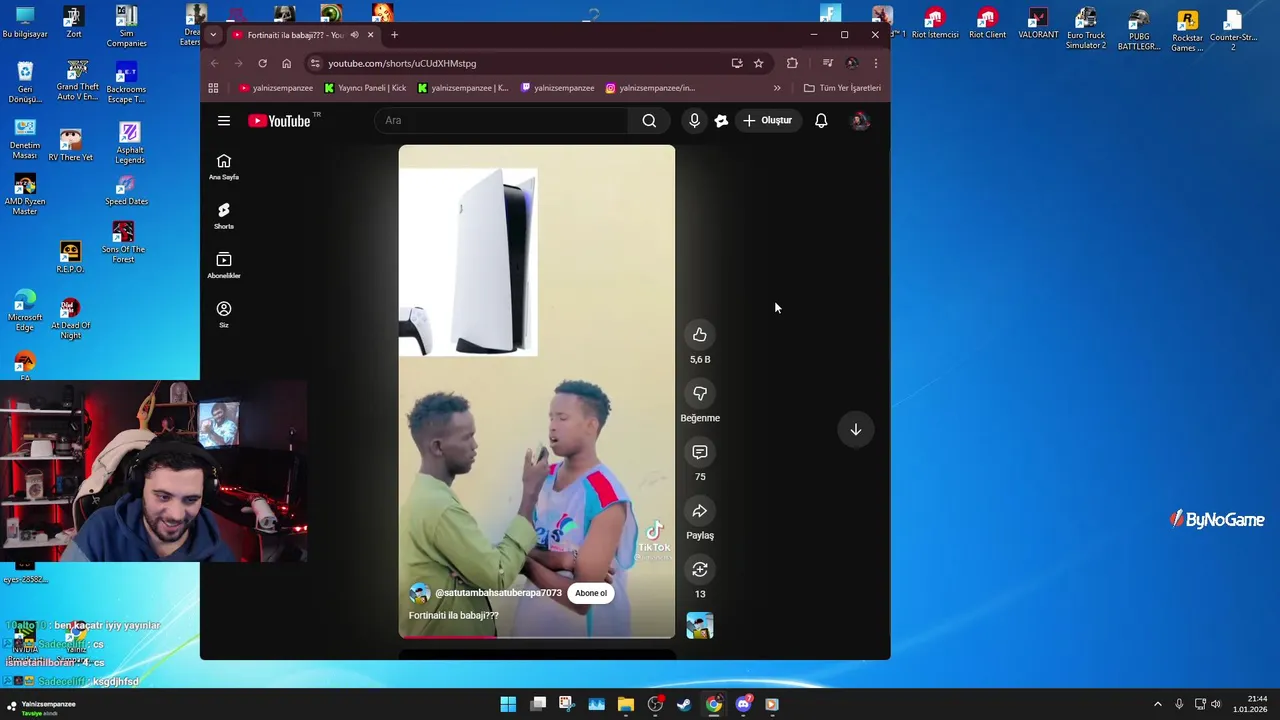Open the Twitch yalnizsempanzee bookmark

tap(558, 88)
